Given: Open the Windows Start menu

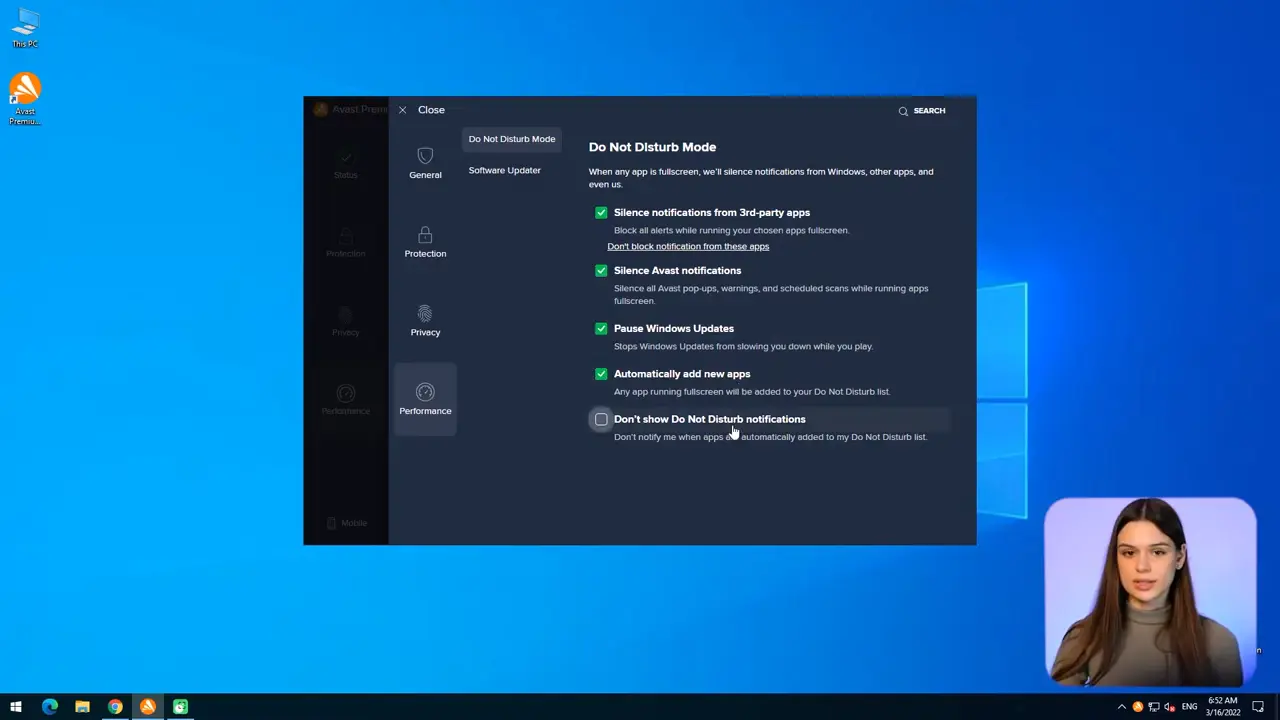Looking at the screenshot, I should (16, 707).
